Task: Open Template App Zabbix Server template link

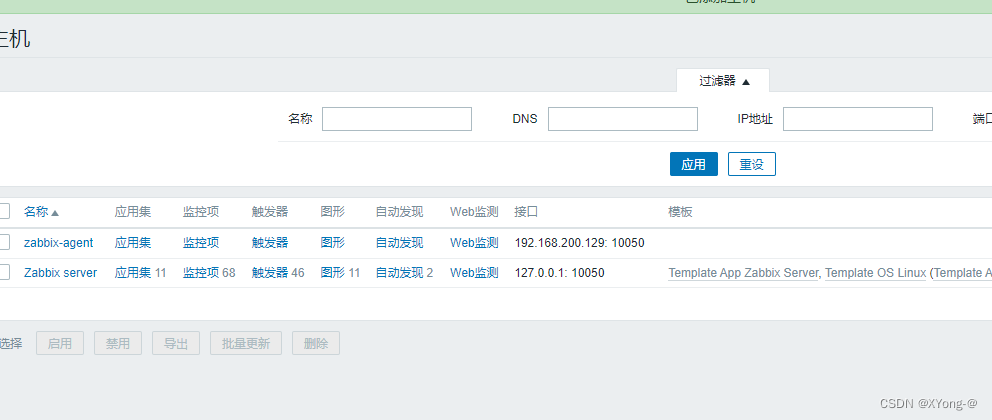Action: [743, 273]
